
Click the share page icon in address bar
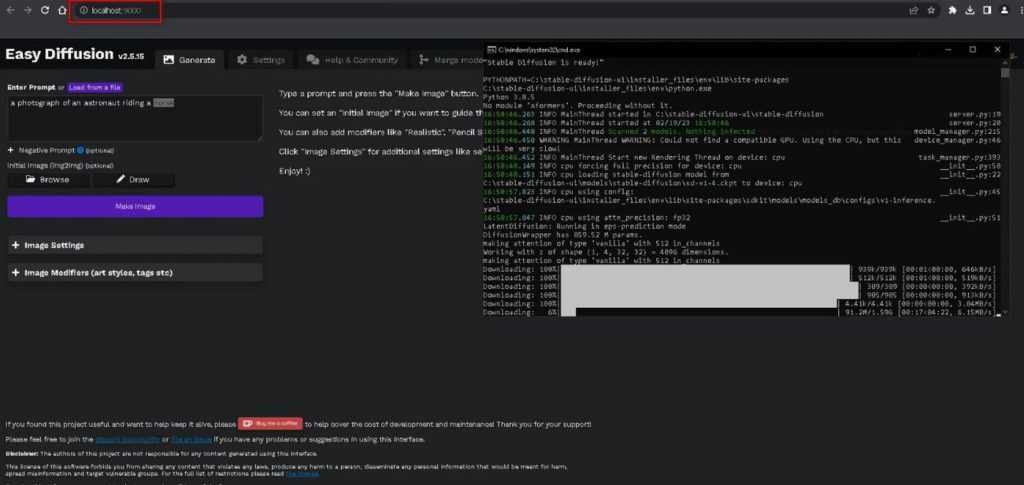tap(913, 10)
